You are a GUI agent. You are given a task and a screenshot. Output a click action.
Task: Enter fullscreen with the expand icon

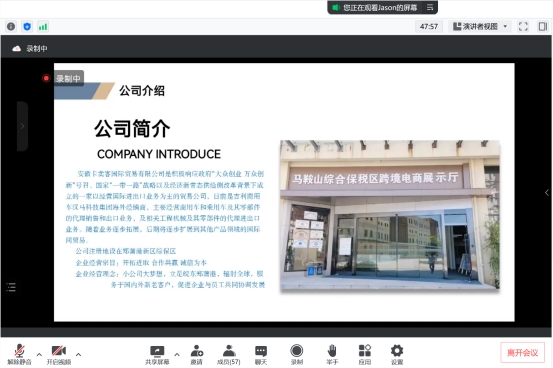click(523, 26)
